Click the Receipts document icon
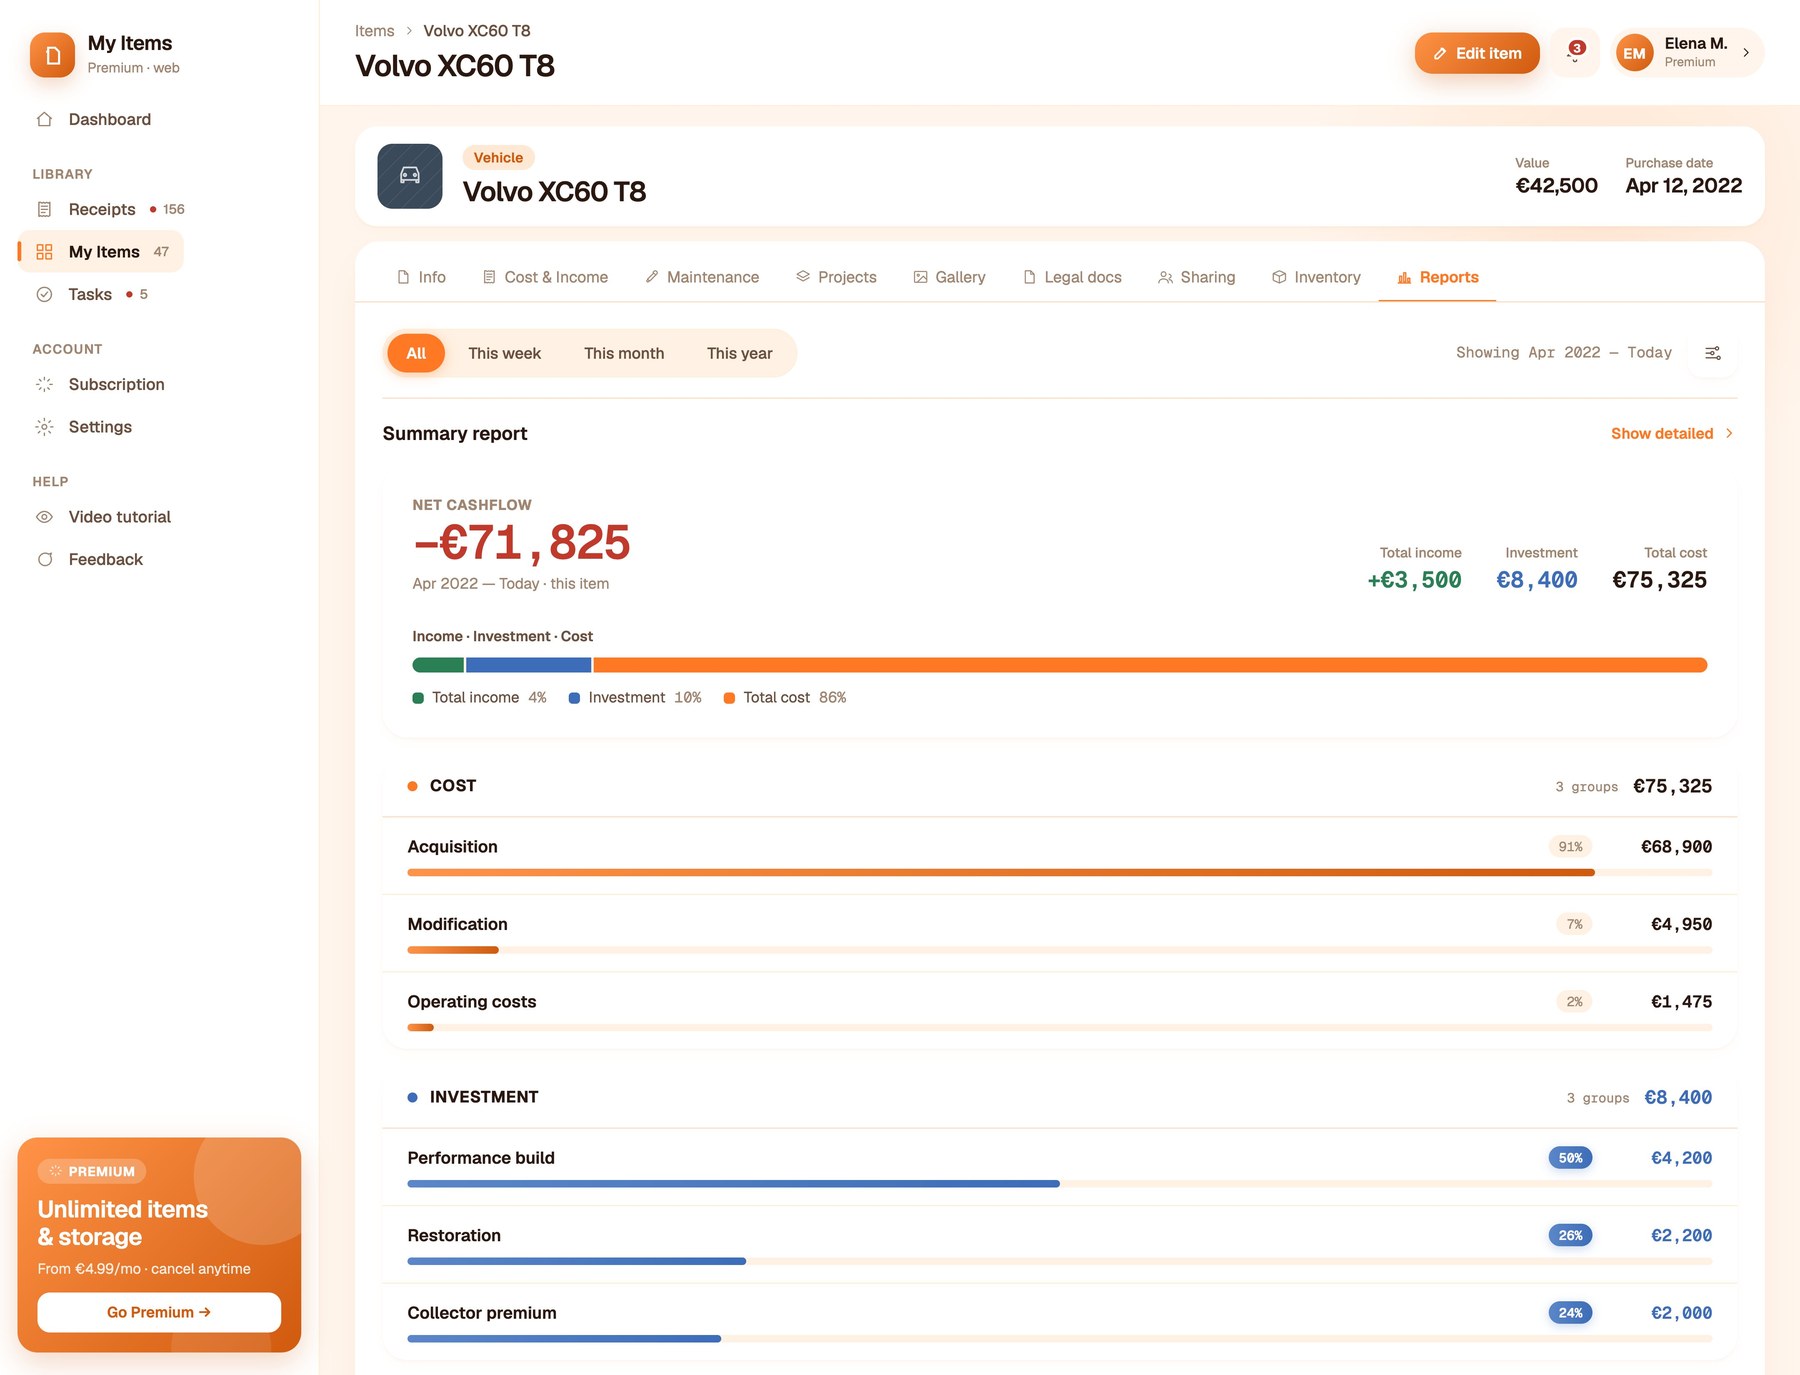The image size is (1800, 1375). click(44, 209)
